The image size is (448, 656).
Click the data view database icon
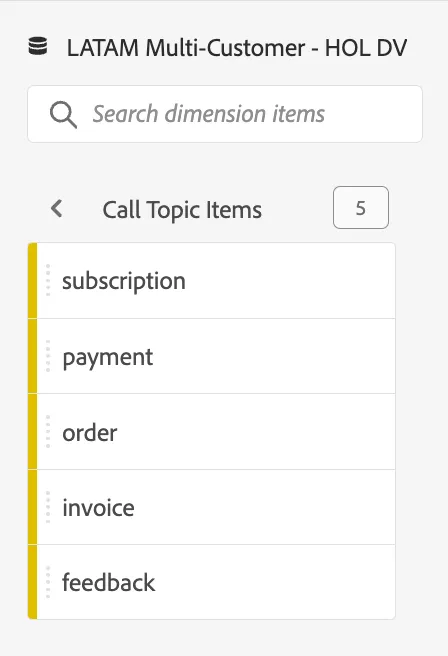(38, 46)
